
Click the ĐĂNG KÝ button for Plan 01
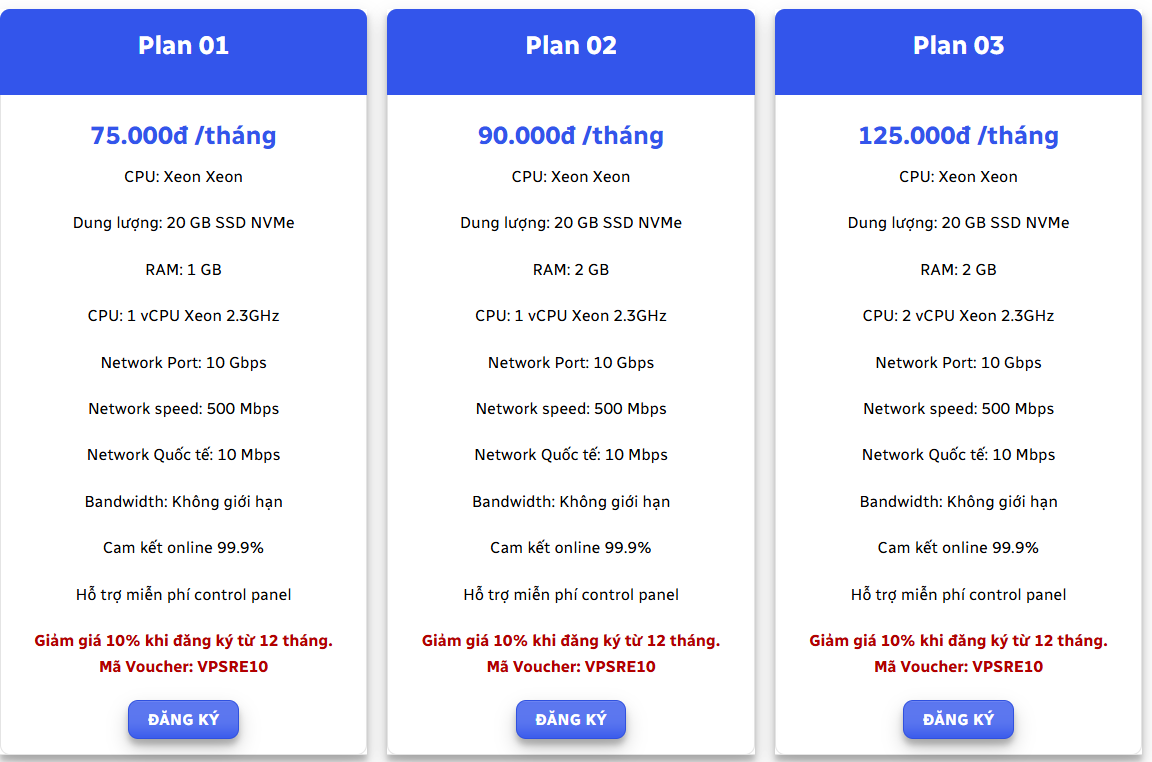coord(183,719)
